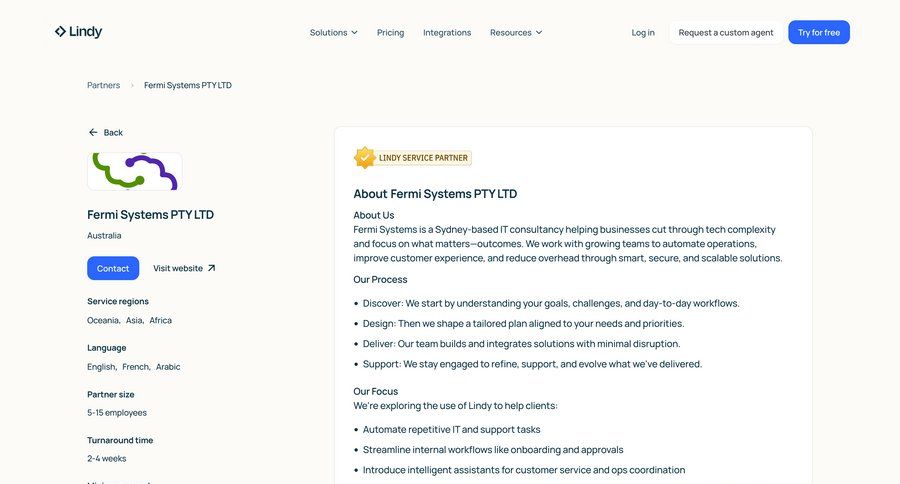Open the Visit website link
900x484 pixels.
[x=184, y=268]
